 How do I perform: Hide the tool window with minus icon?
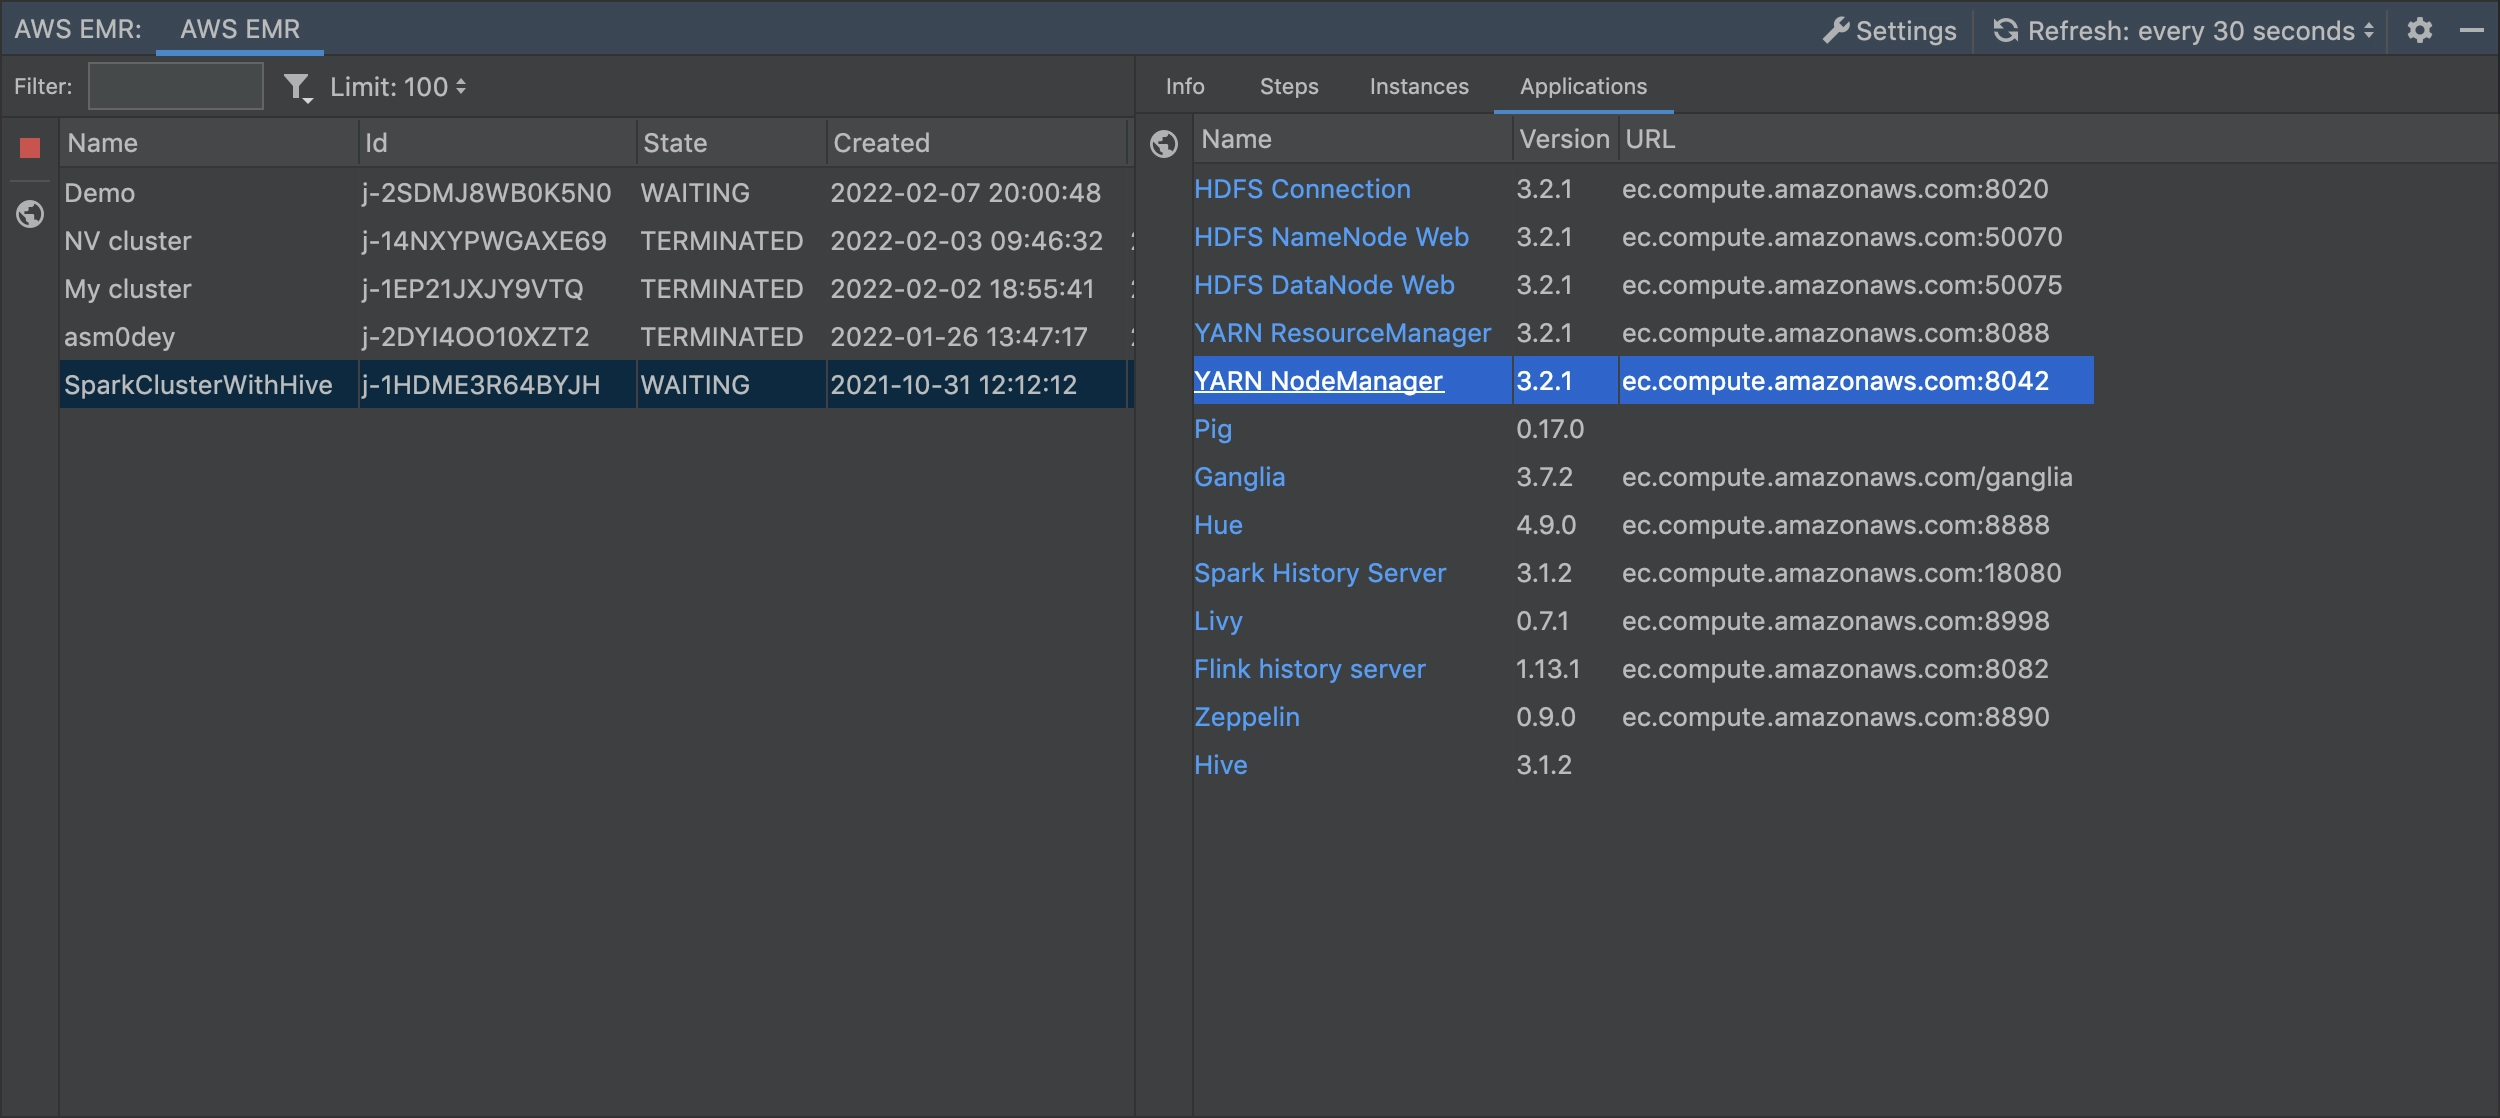coord(2472,30)
